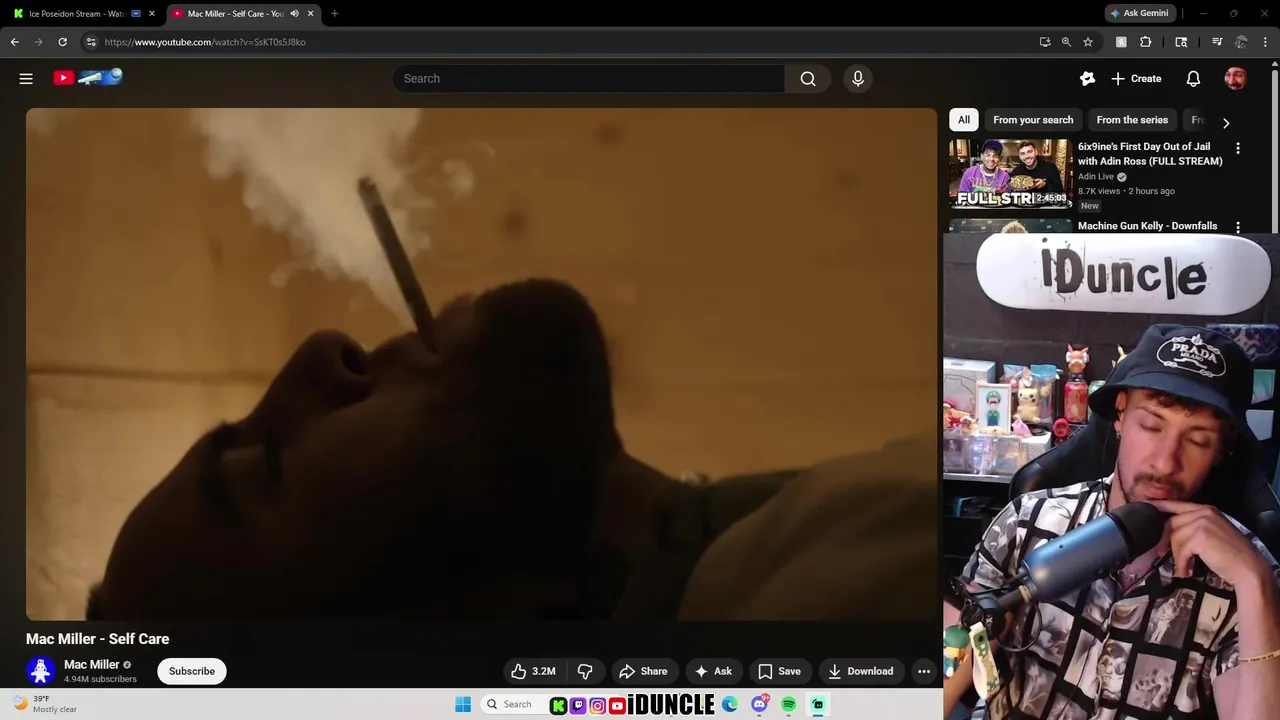Open more actions three-dot menu under video

pyautogui.click(x=924, y=671)
